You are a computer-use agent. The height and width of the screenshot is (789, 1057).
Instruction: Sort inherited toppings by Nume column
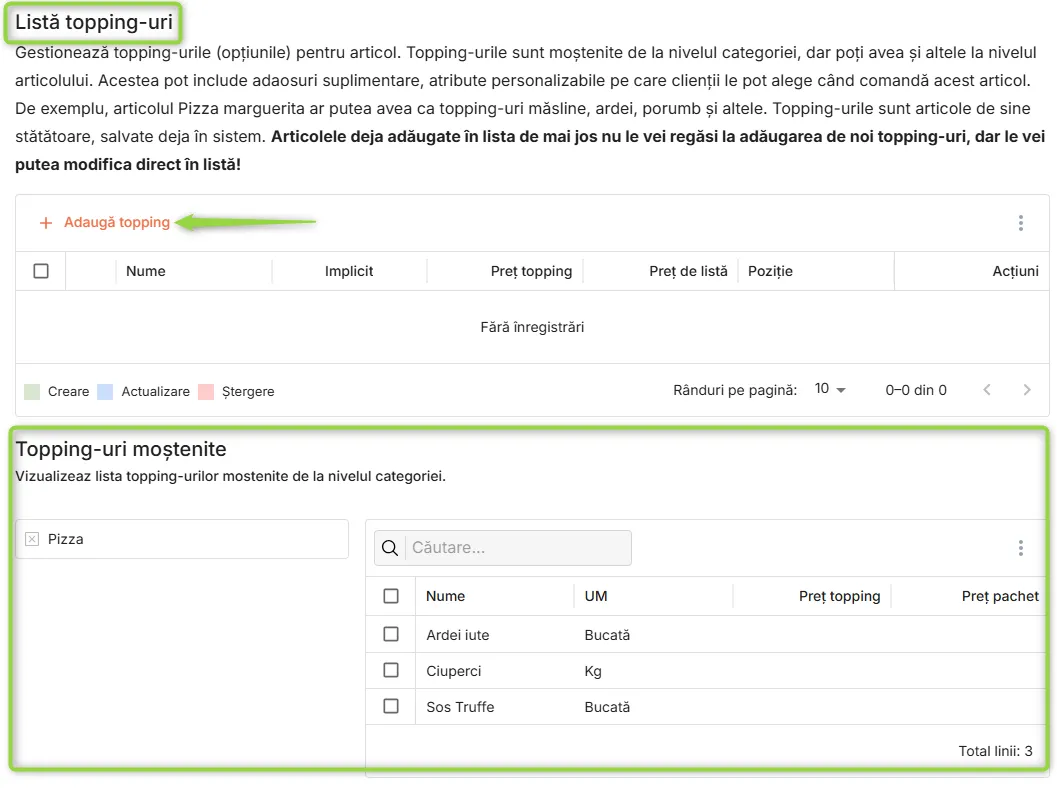(445, 596)
